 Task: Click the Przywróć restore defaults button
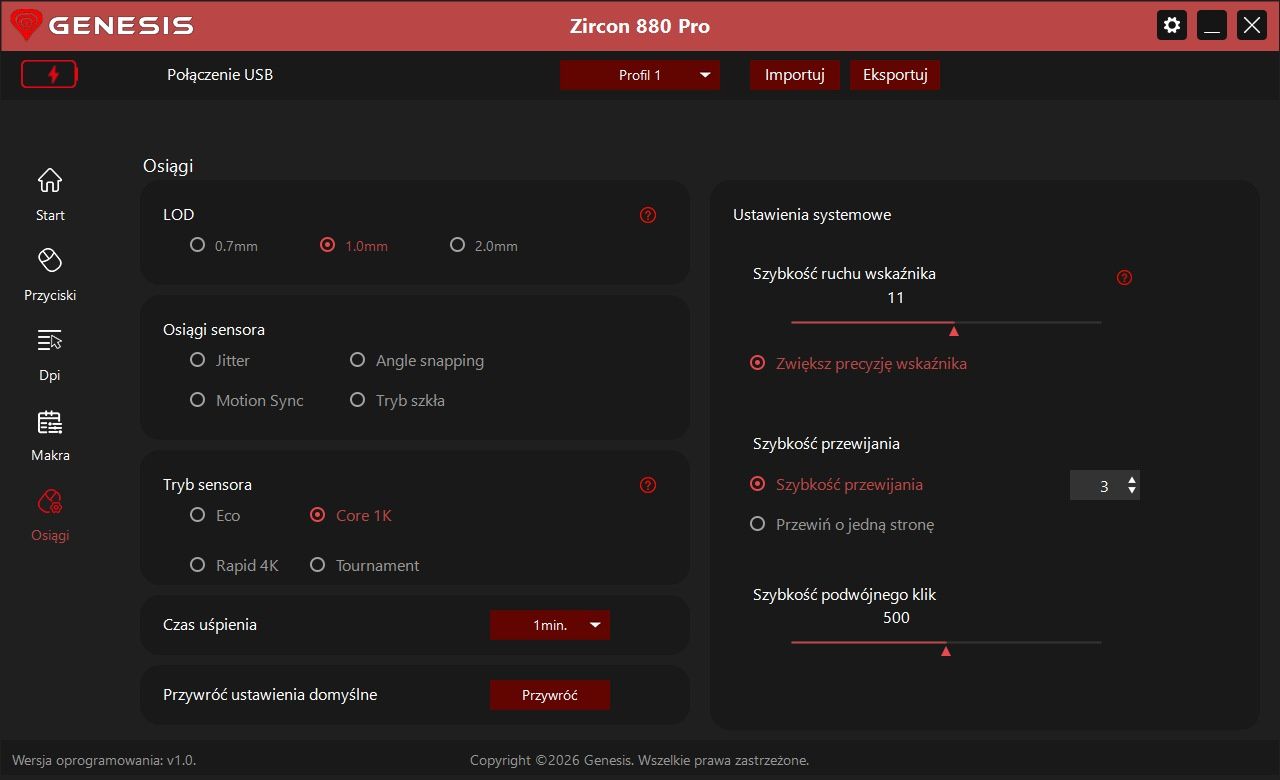550,695
